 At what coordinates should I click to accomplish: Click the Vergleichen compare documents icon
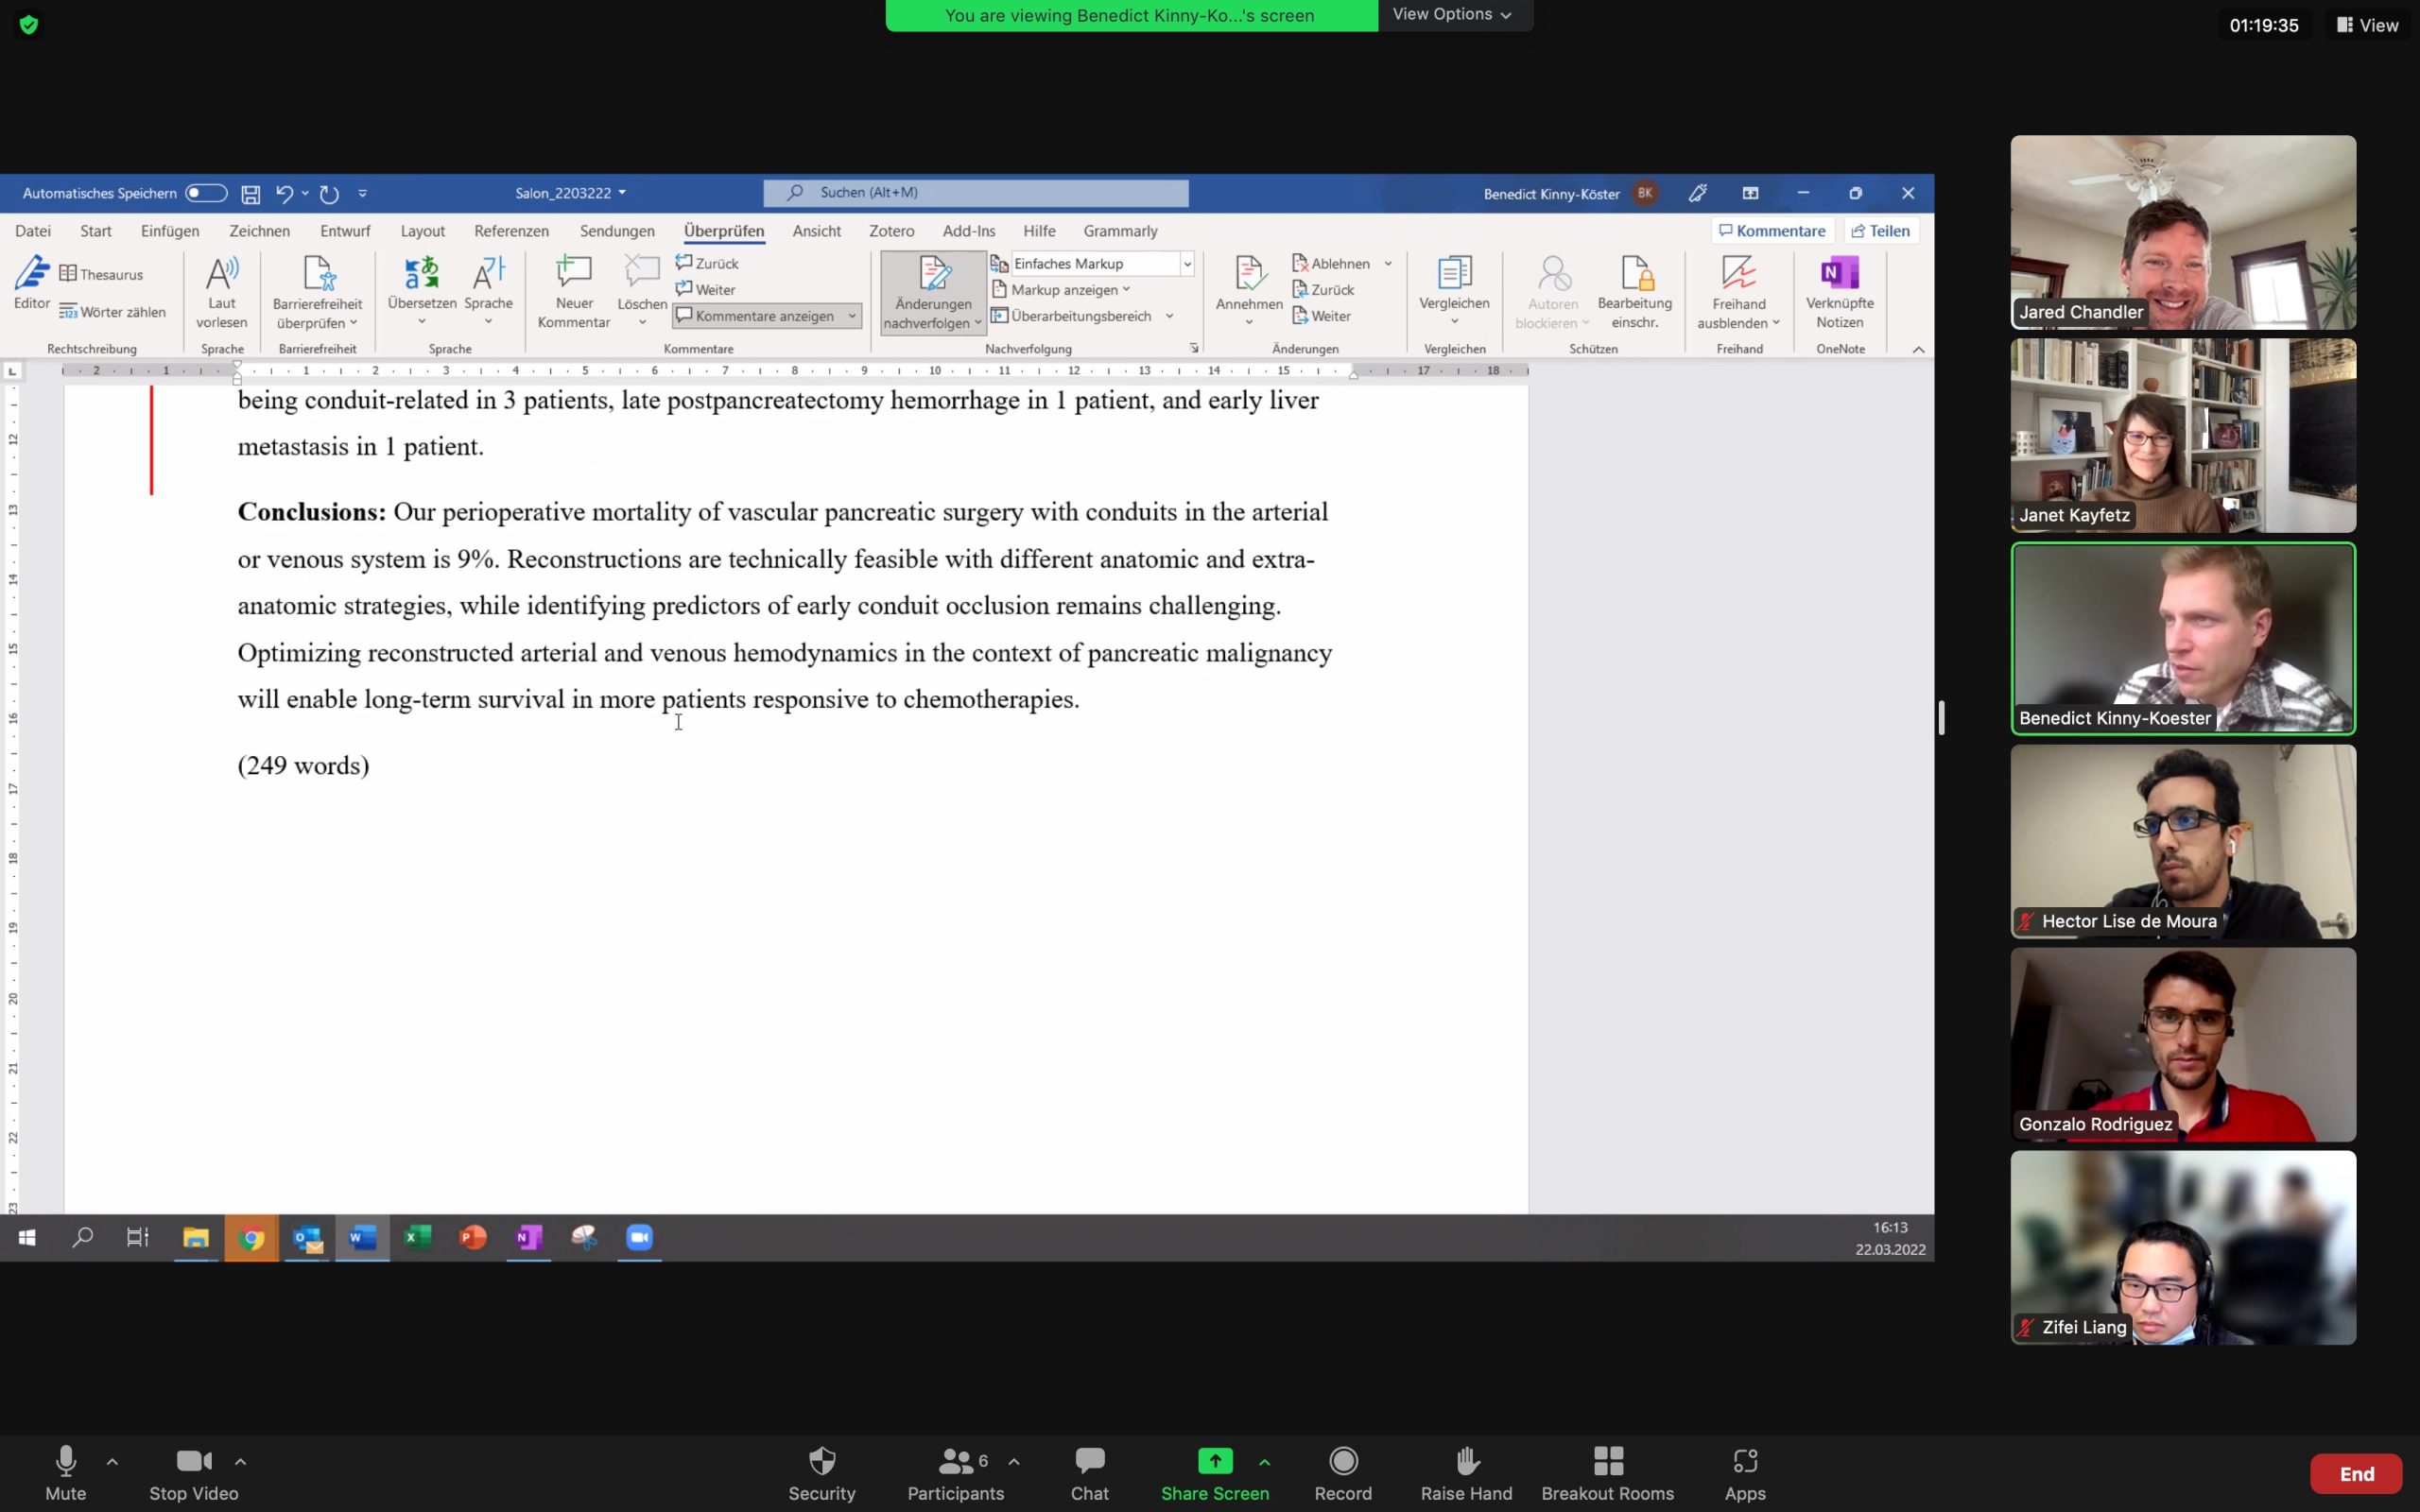click(1454, 273)
